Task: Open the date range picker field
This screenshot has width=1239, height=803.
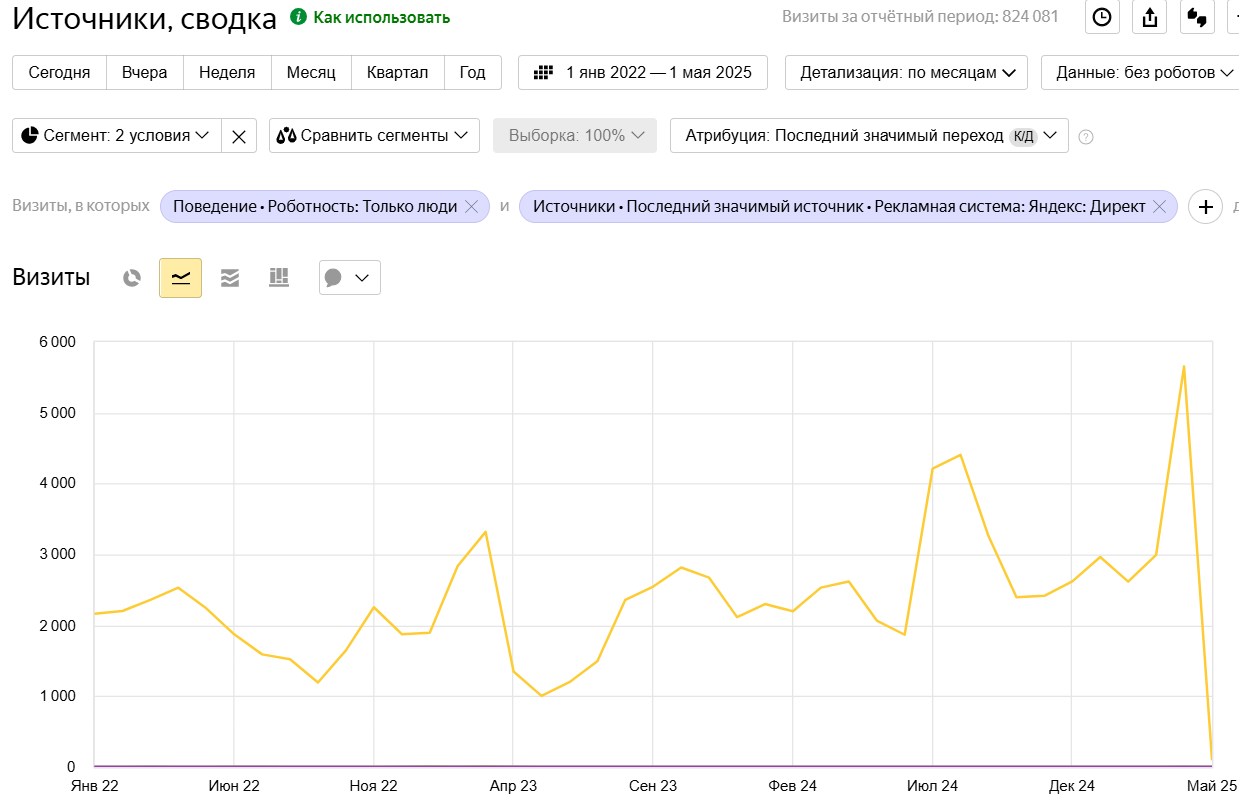Action: 643,72
